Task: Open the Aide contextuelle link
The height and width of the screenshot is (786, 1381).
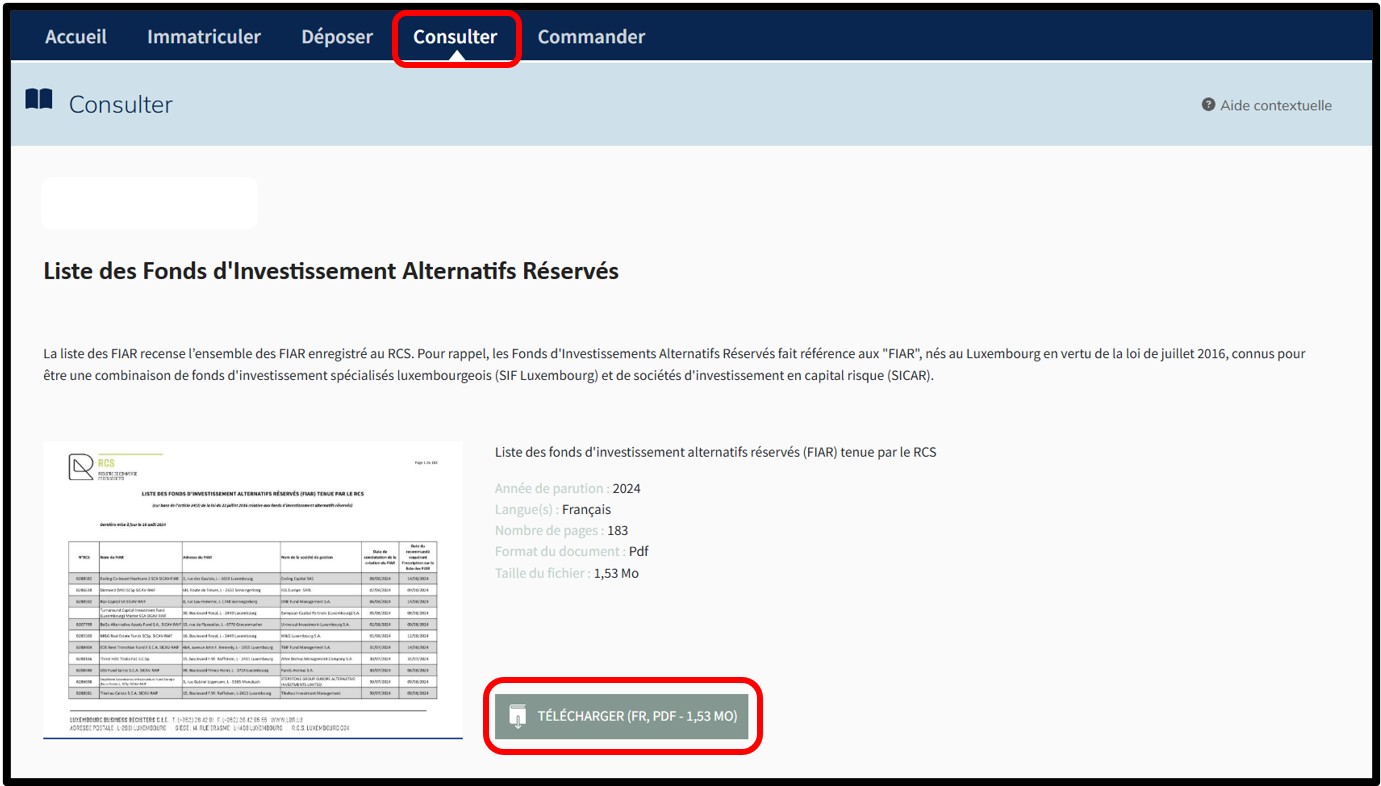Action: [x=1275, y=105]
